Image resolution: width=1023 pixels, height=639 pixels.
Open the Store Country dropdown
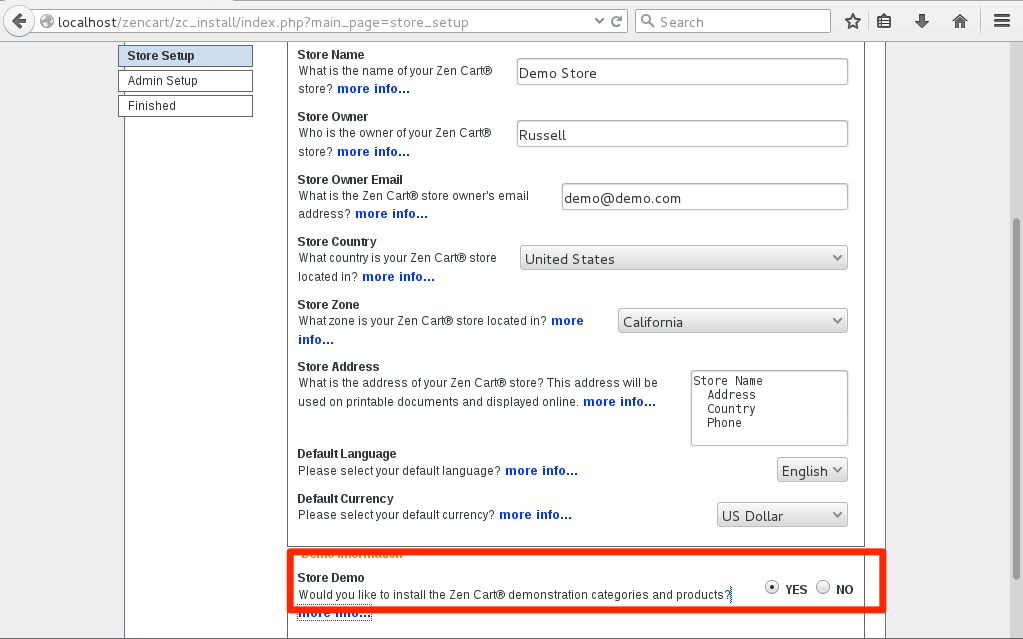pyautogui.click(x=684, y=258)
